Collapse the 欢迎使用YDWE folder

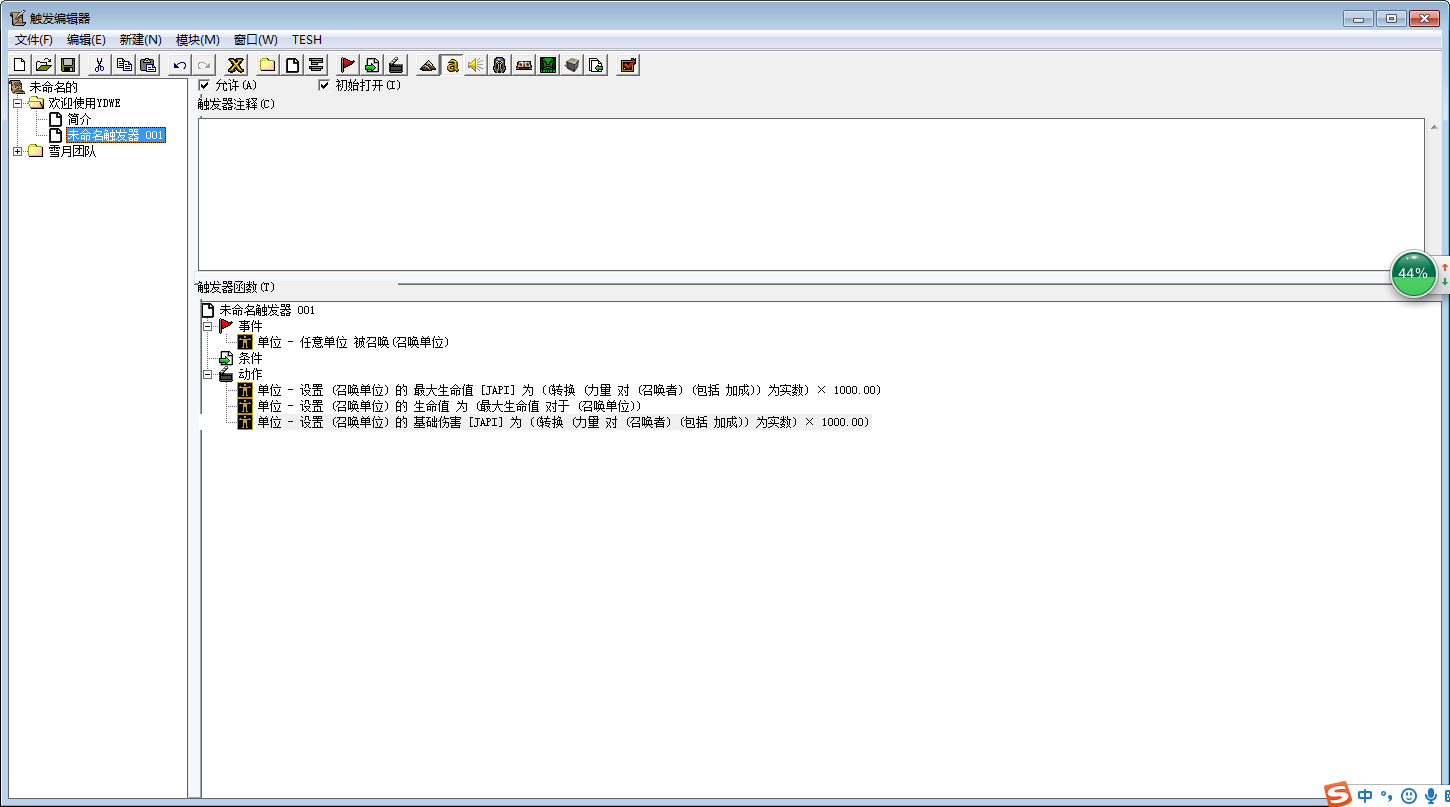[18, 103]
